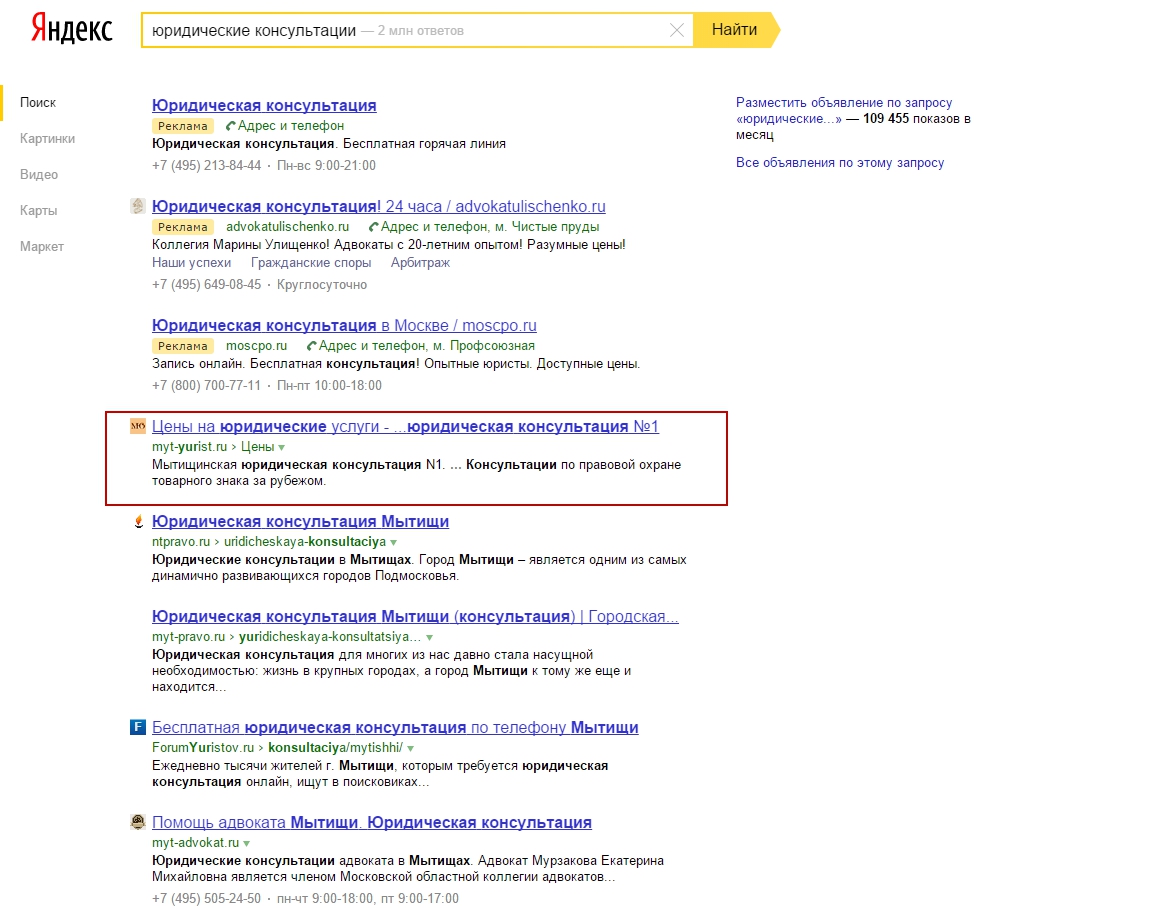Open the Арбитраж sitelink
The height and width of the screenshot is (908, 1167).
click(421, 263)
